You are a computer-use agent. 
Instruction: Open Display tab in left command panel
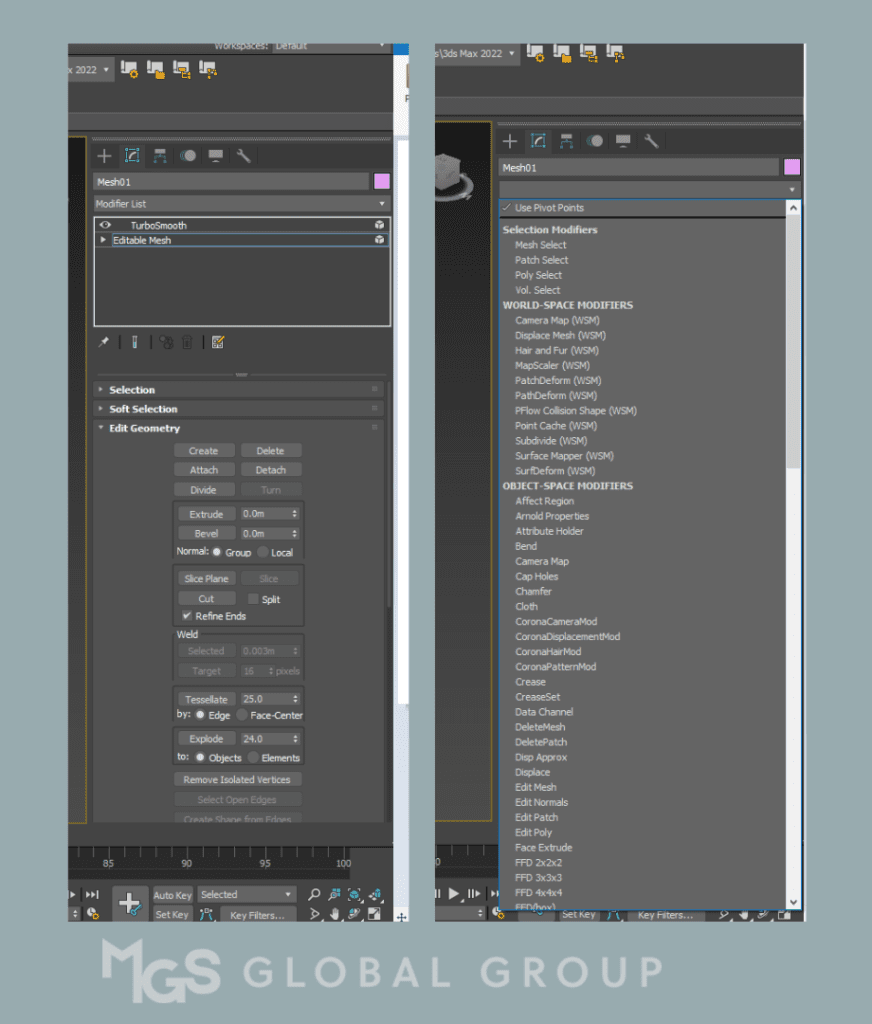[x=215, y=156]
